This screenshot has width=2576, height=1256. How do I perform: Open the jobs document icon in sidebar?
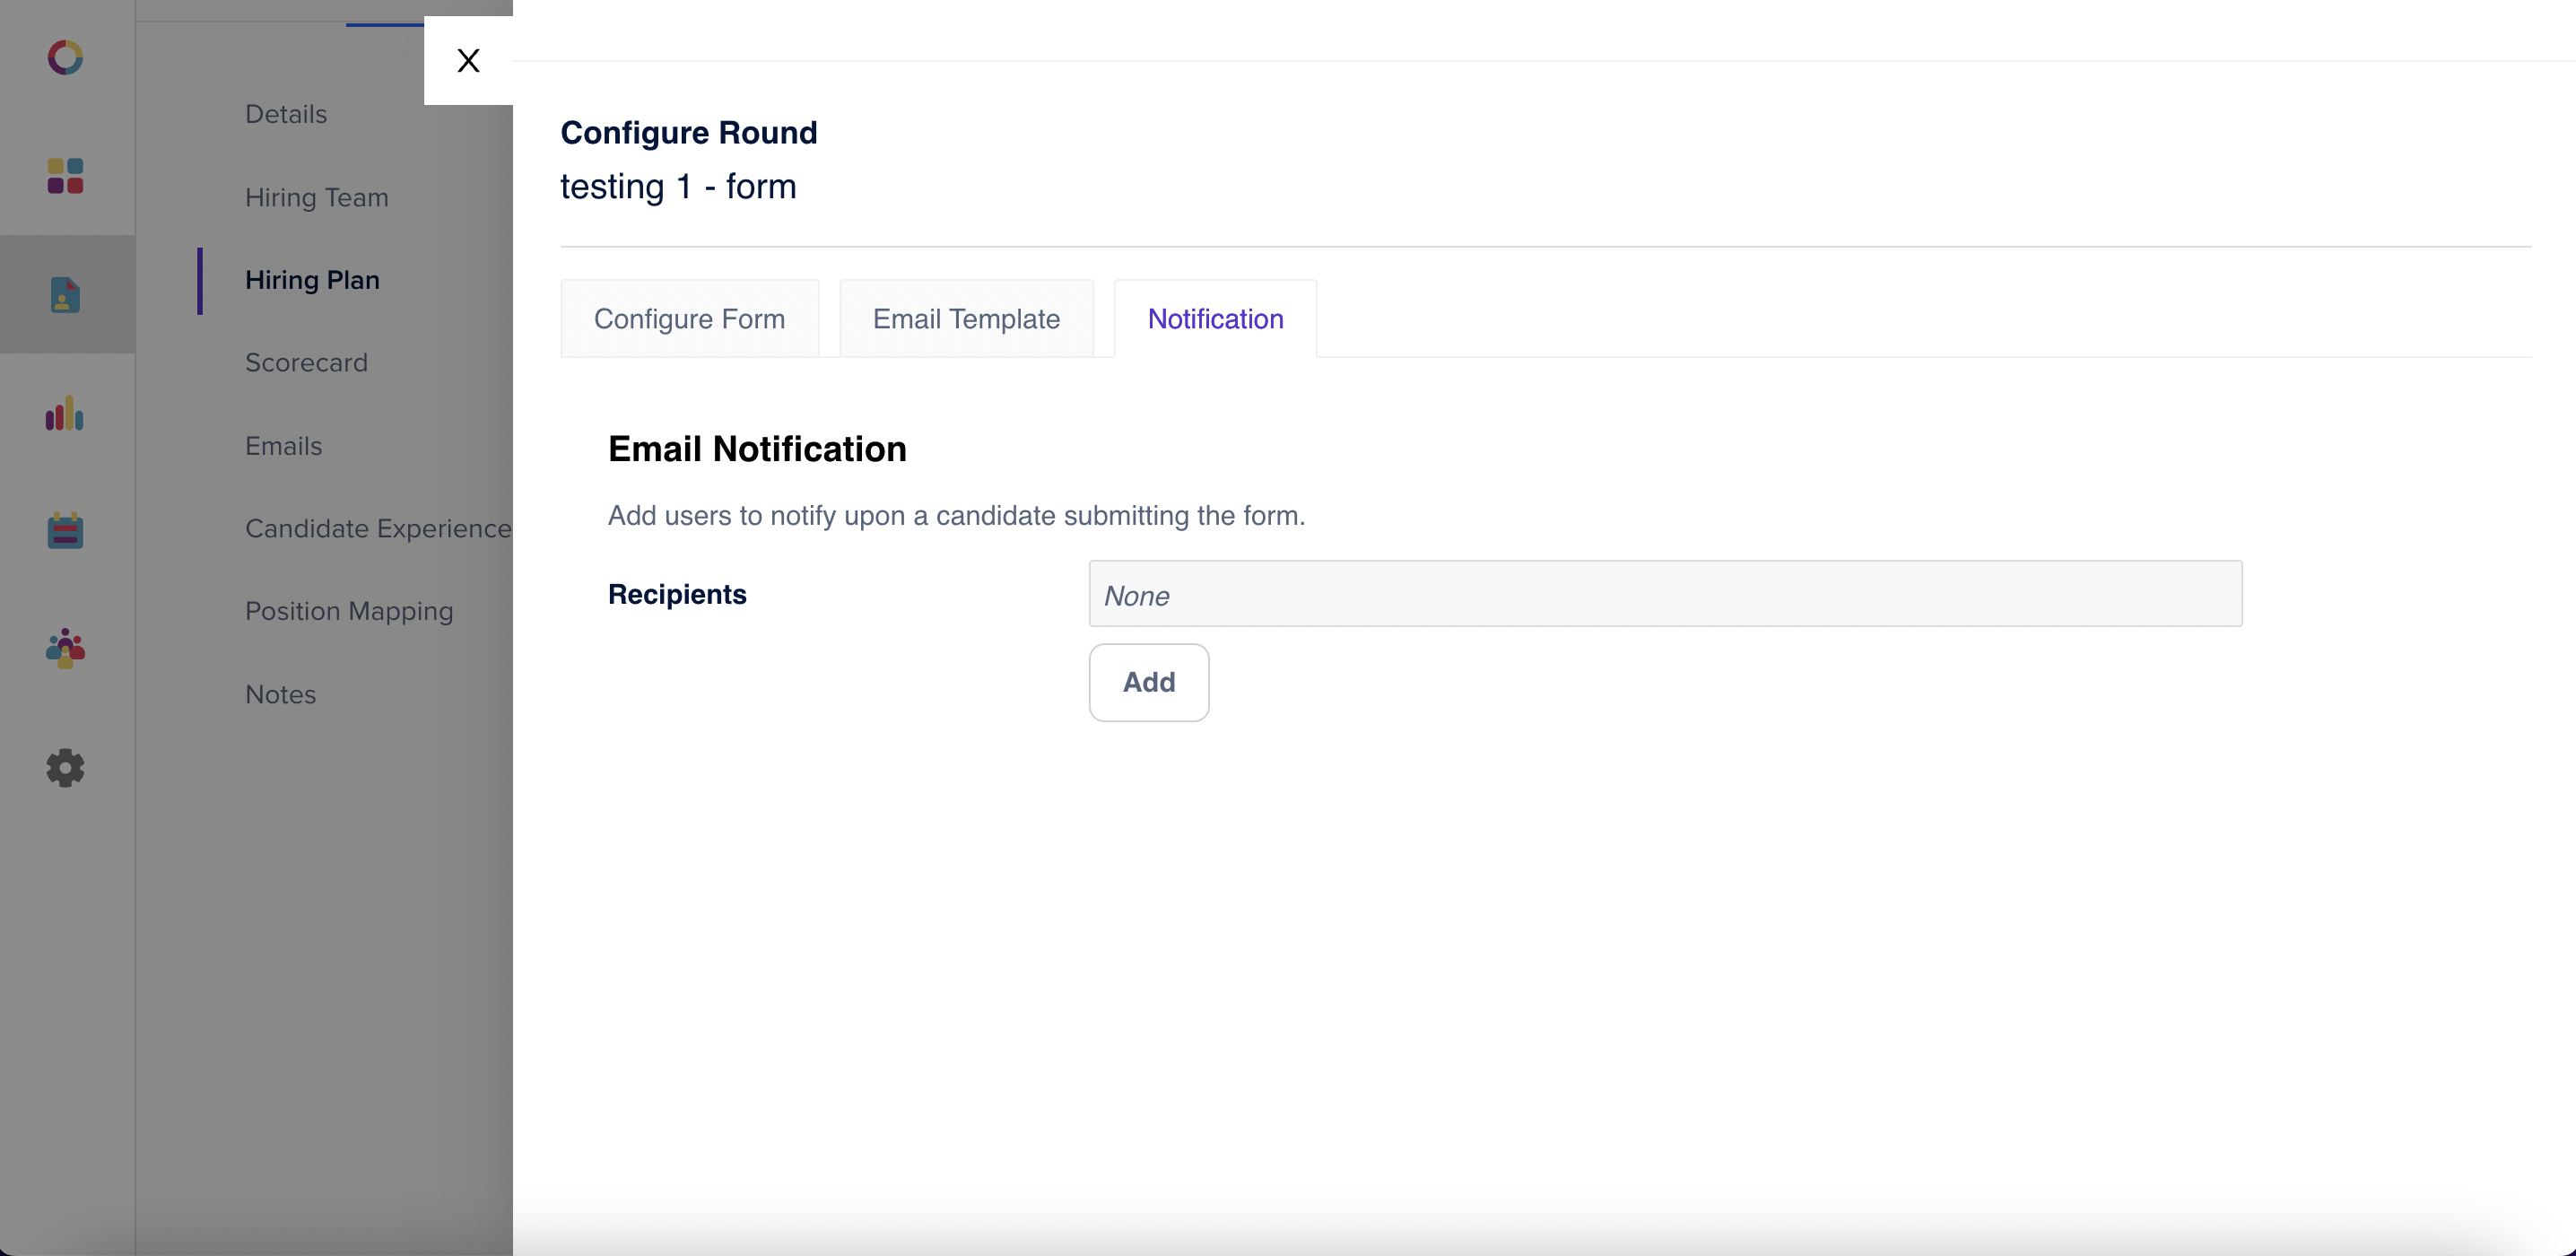click(x=66, y=294)
